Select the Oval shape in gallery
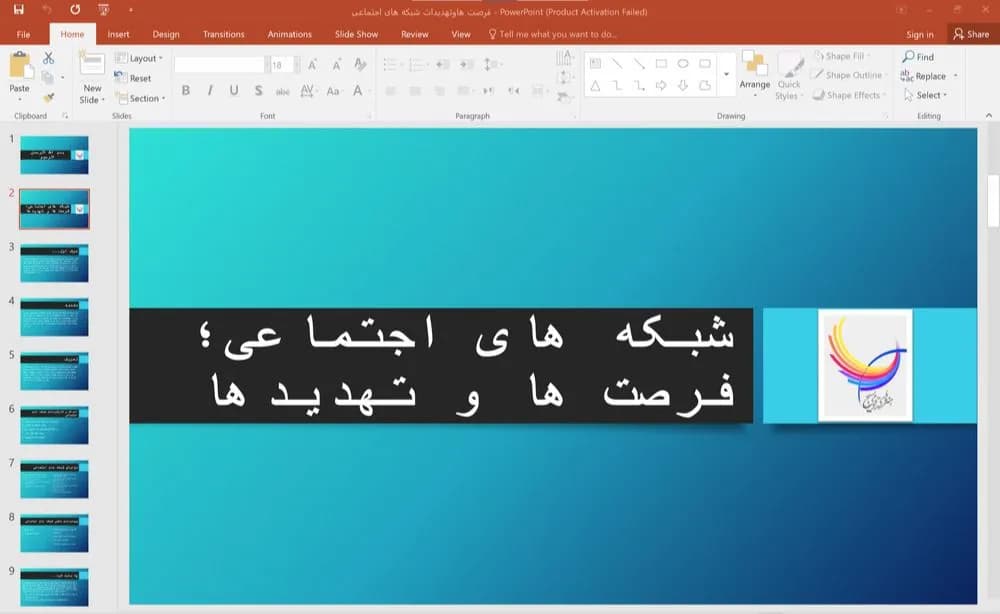Viewport: 1000px width, 614px height. 683,63
